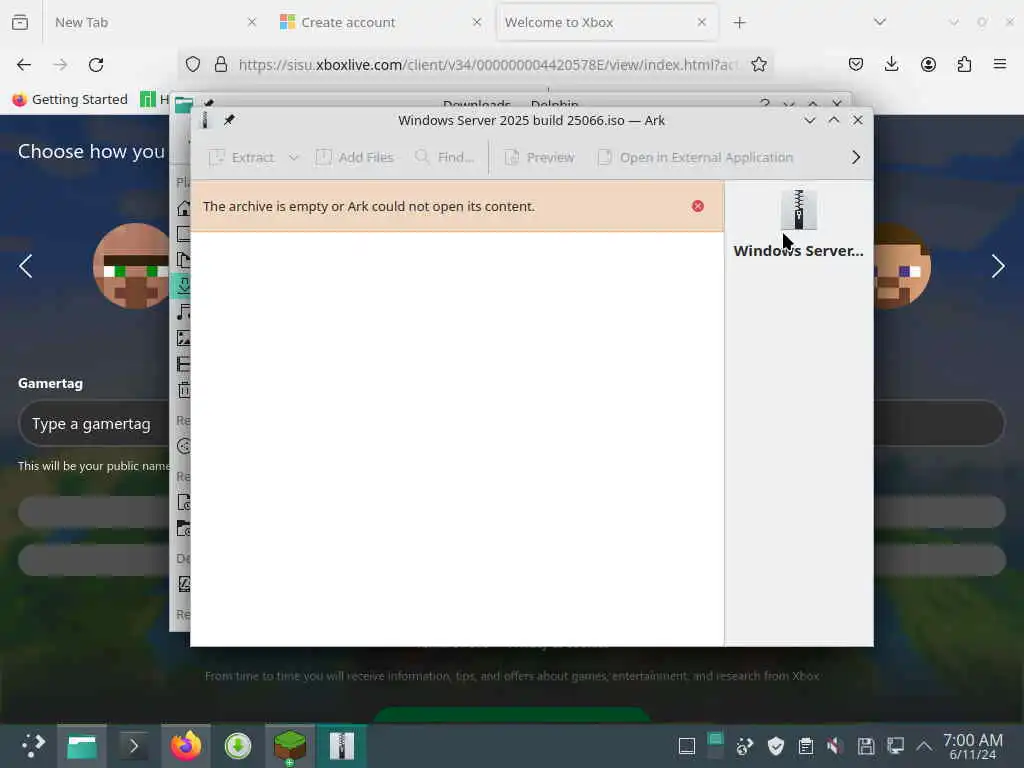This screenshot has width=1024, height=768.
Task: Click the green download app taskbar icon
Action: pyautogui.click(x=238, y=746)
